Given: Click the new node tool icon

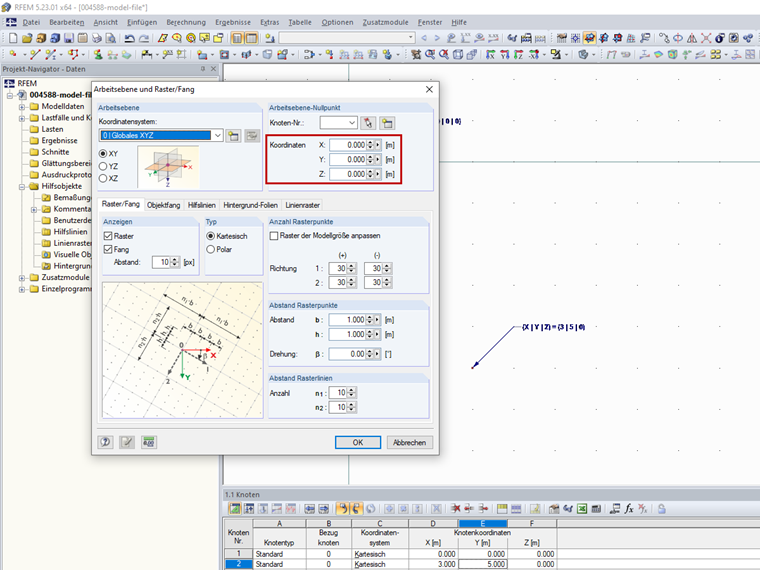Looking at the screenshot, I should tap(13, 54).
